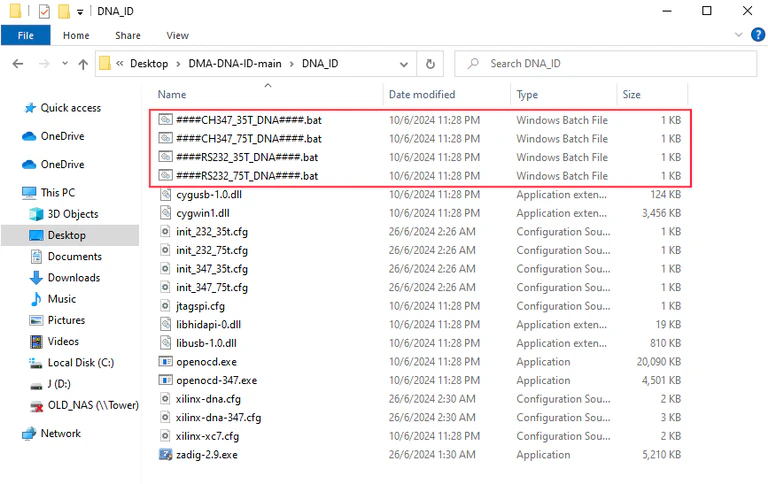This screenshot has width=768, height=484.
Task: Open the Share ribbon tab
Action: 128,35
